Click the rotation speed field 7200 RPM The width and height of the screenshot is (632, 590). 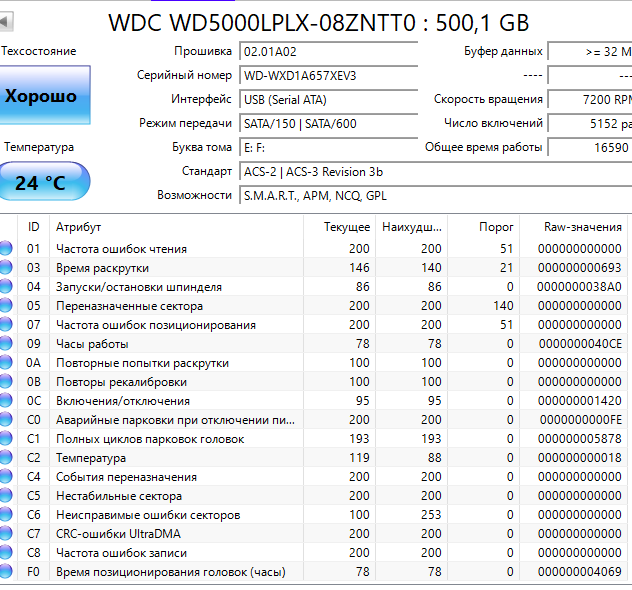pyautogui.click(x=590, y=99)
